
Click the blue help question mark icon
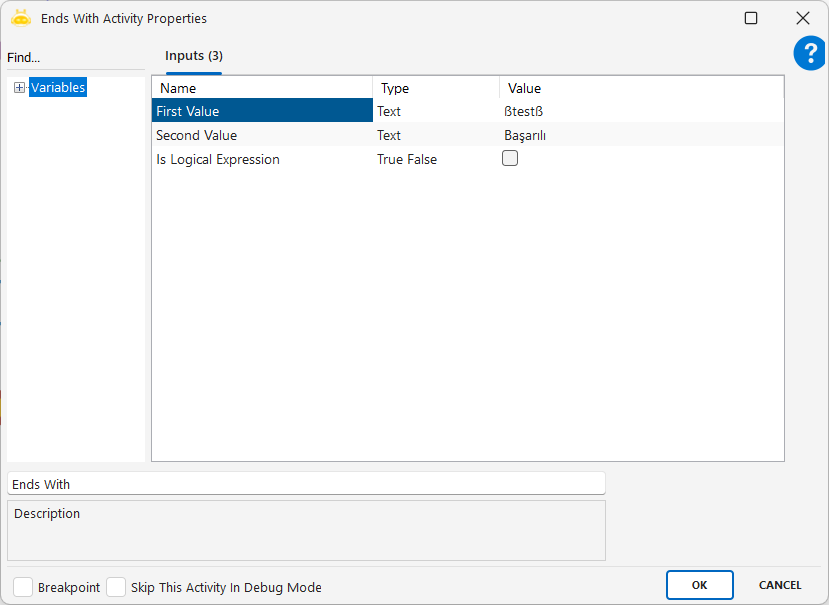pos(809,54)
